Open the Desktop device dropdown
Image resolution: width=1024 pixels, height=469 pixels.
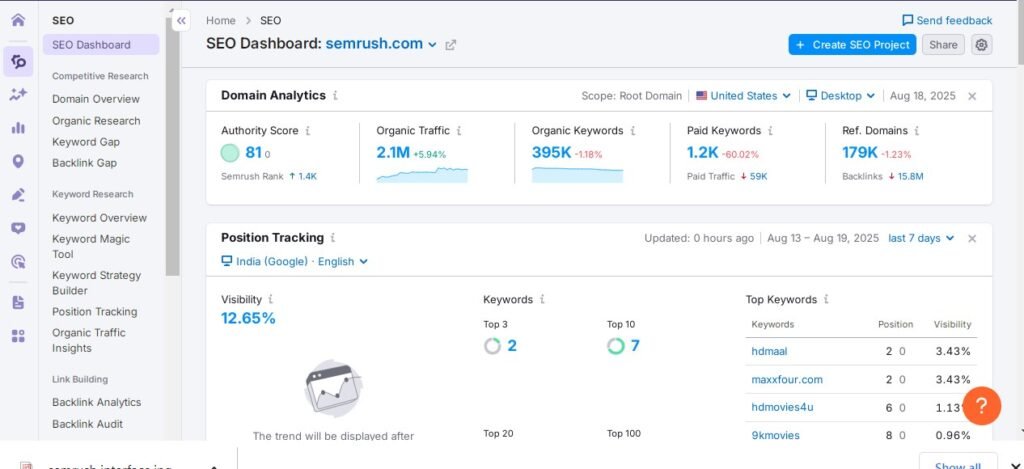pos(840,95)
